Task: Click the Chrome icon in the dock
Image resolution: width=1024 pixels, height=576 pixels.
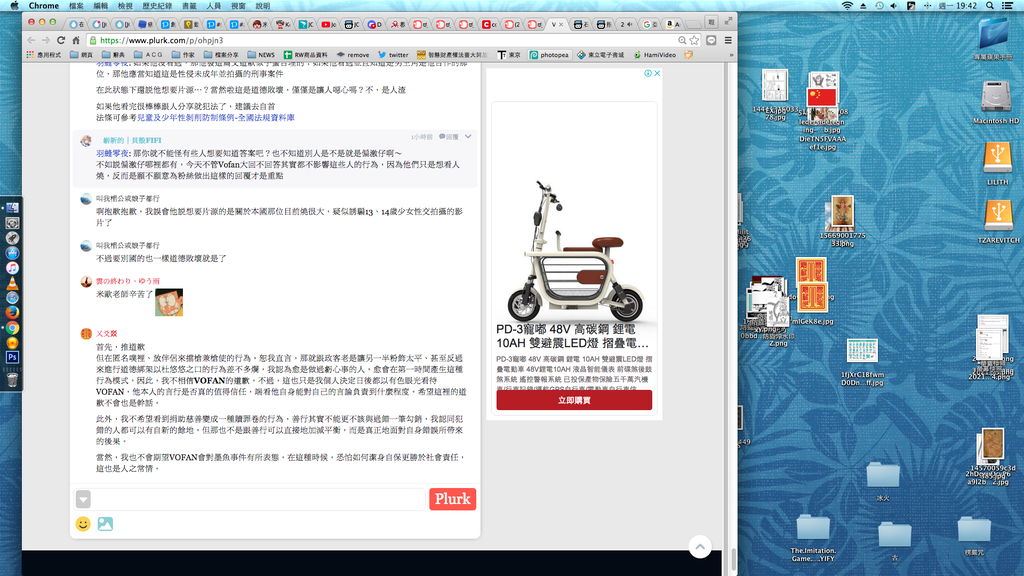Action: (12, 328)
